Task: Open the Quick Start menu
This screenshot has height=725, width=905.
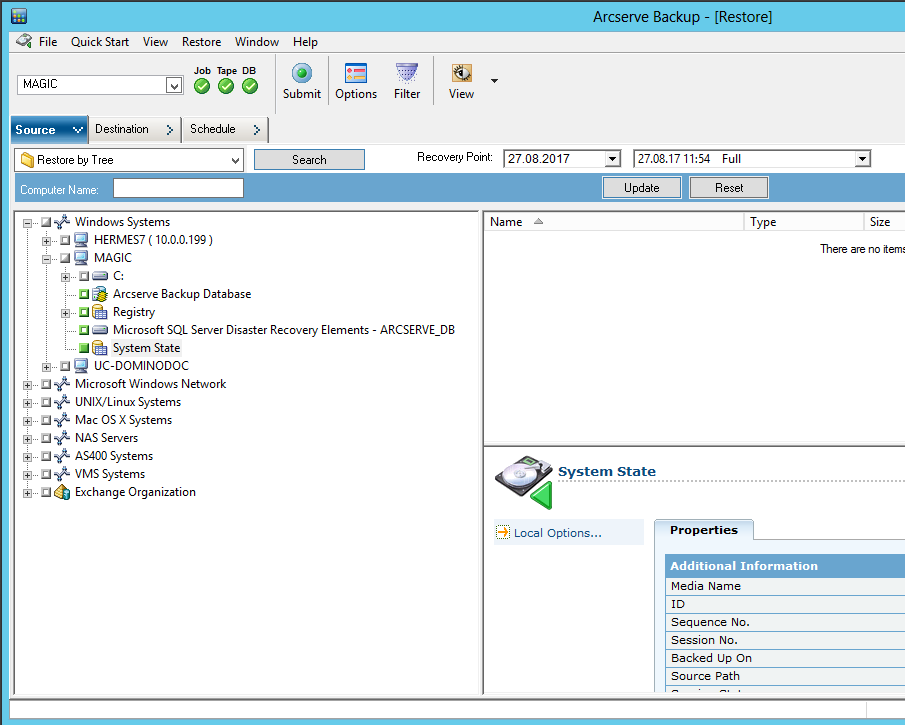Action: (x=100, y=42)
